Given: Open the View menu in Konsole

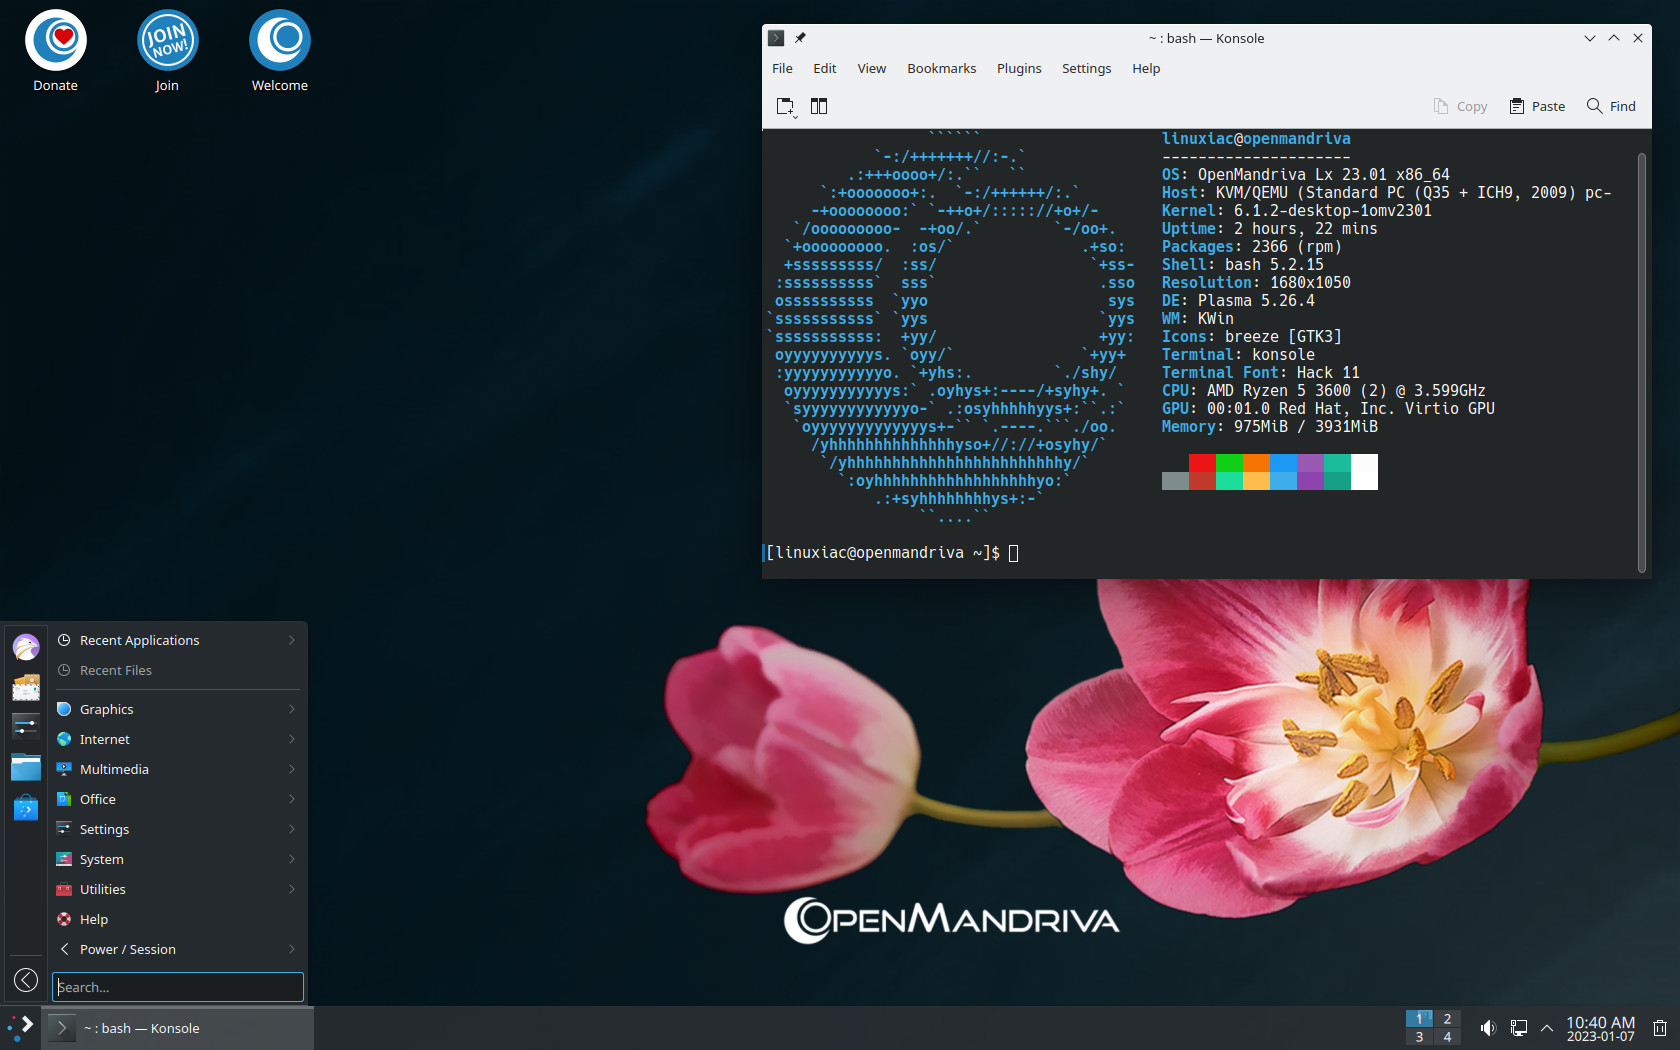Looking at the screenshot, I should (872, 68).
